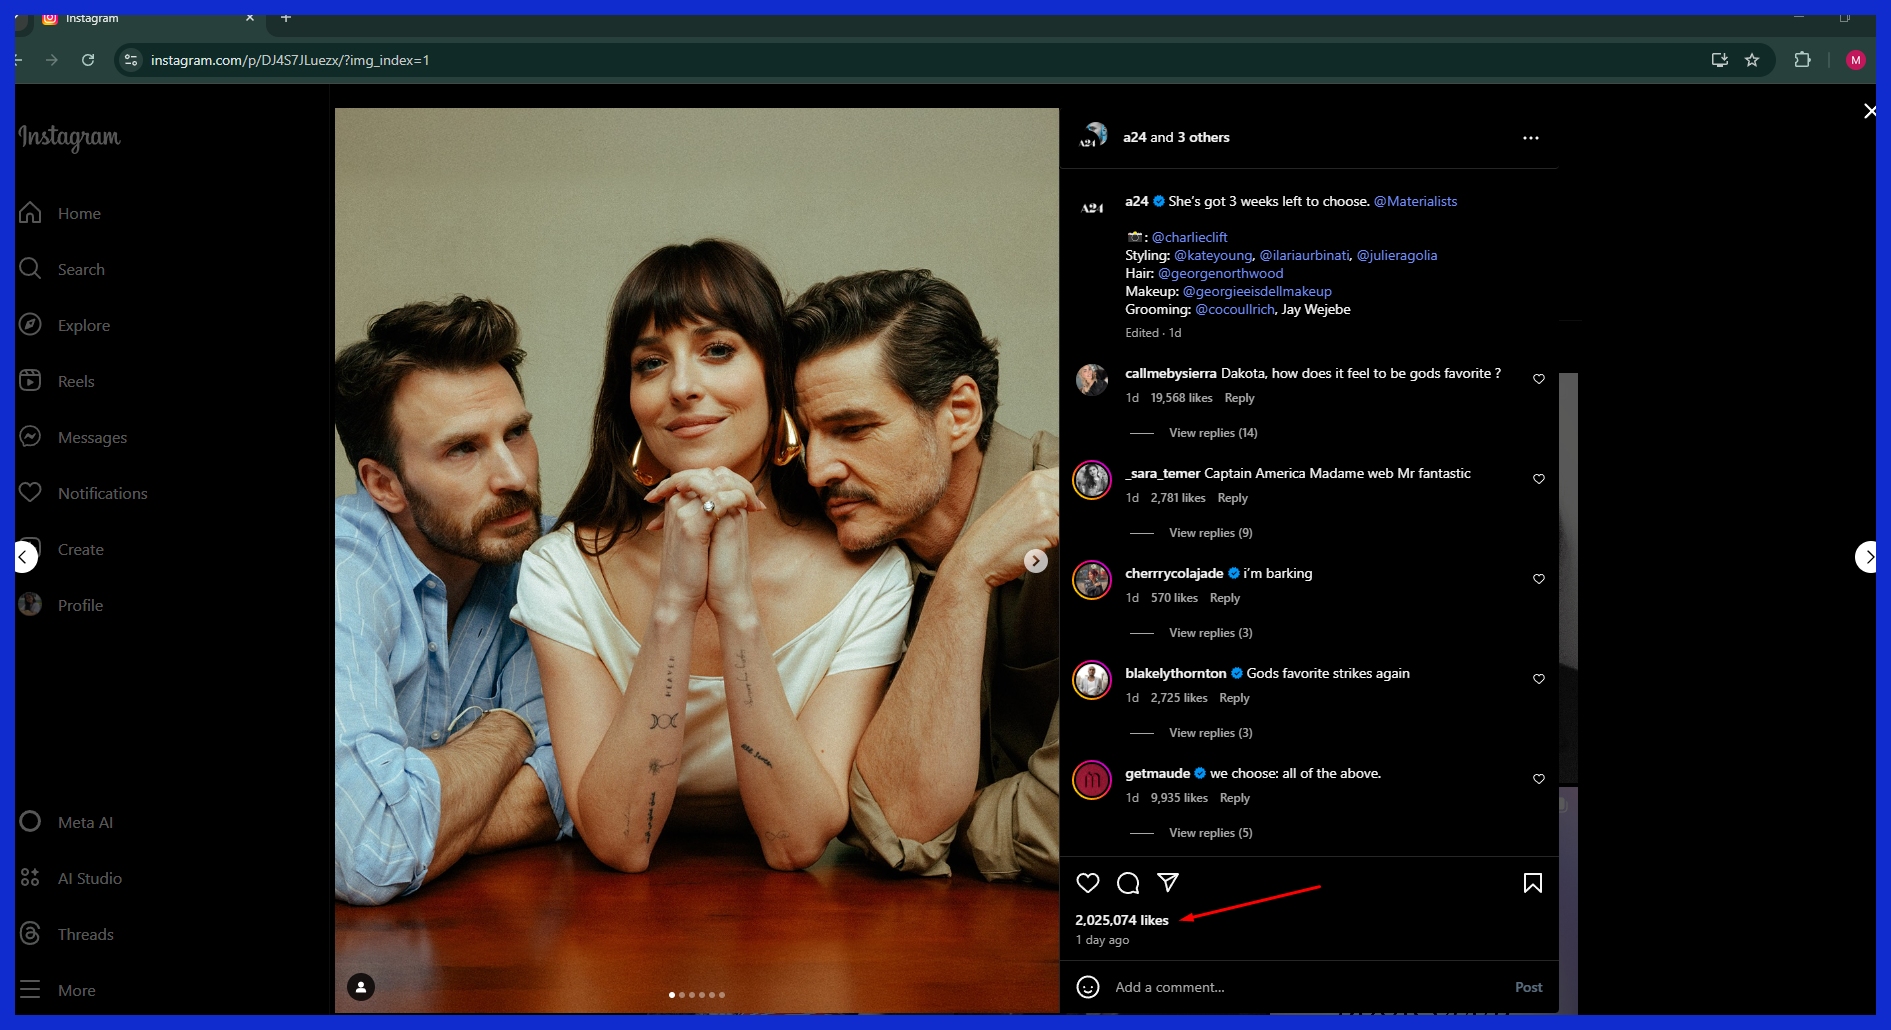Like cherrycolajade's comment
Viewport: 1891px width, 1030px height.
click(x=1539, y=579)
